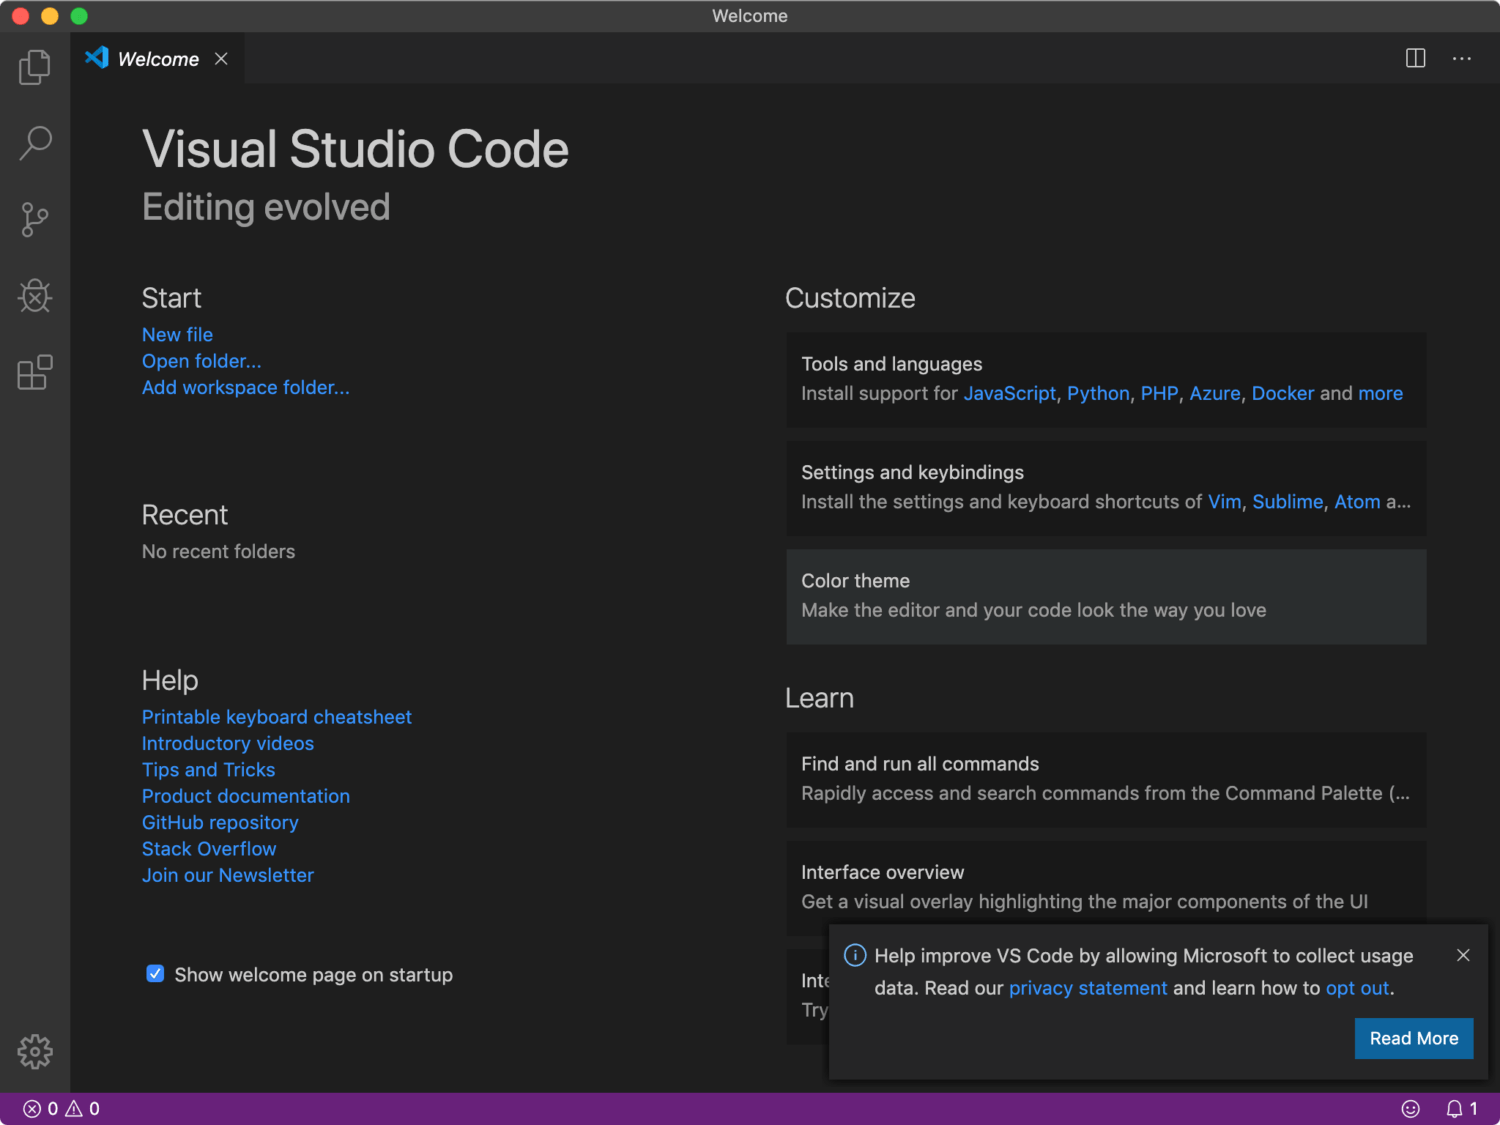Uncheck Show welcome page on startup
The image size is (1500, 1125).
pos(155,973)
